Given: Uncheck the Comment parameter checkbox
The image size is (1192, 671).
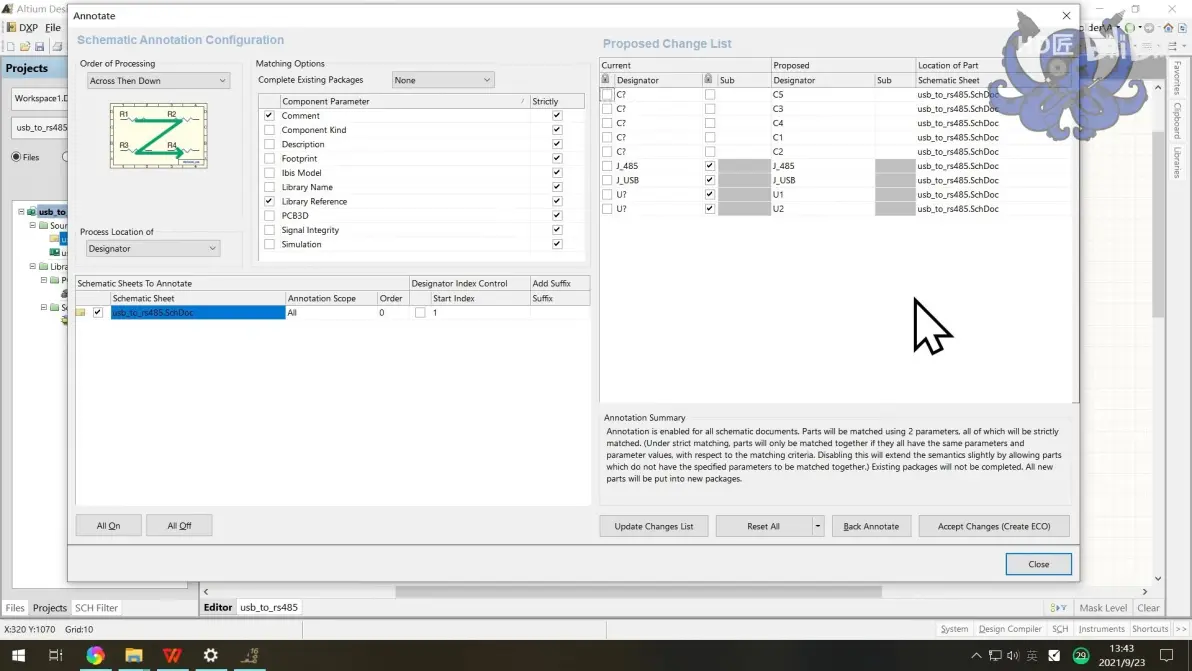Looking at the screenshot, I should [269, 116].
